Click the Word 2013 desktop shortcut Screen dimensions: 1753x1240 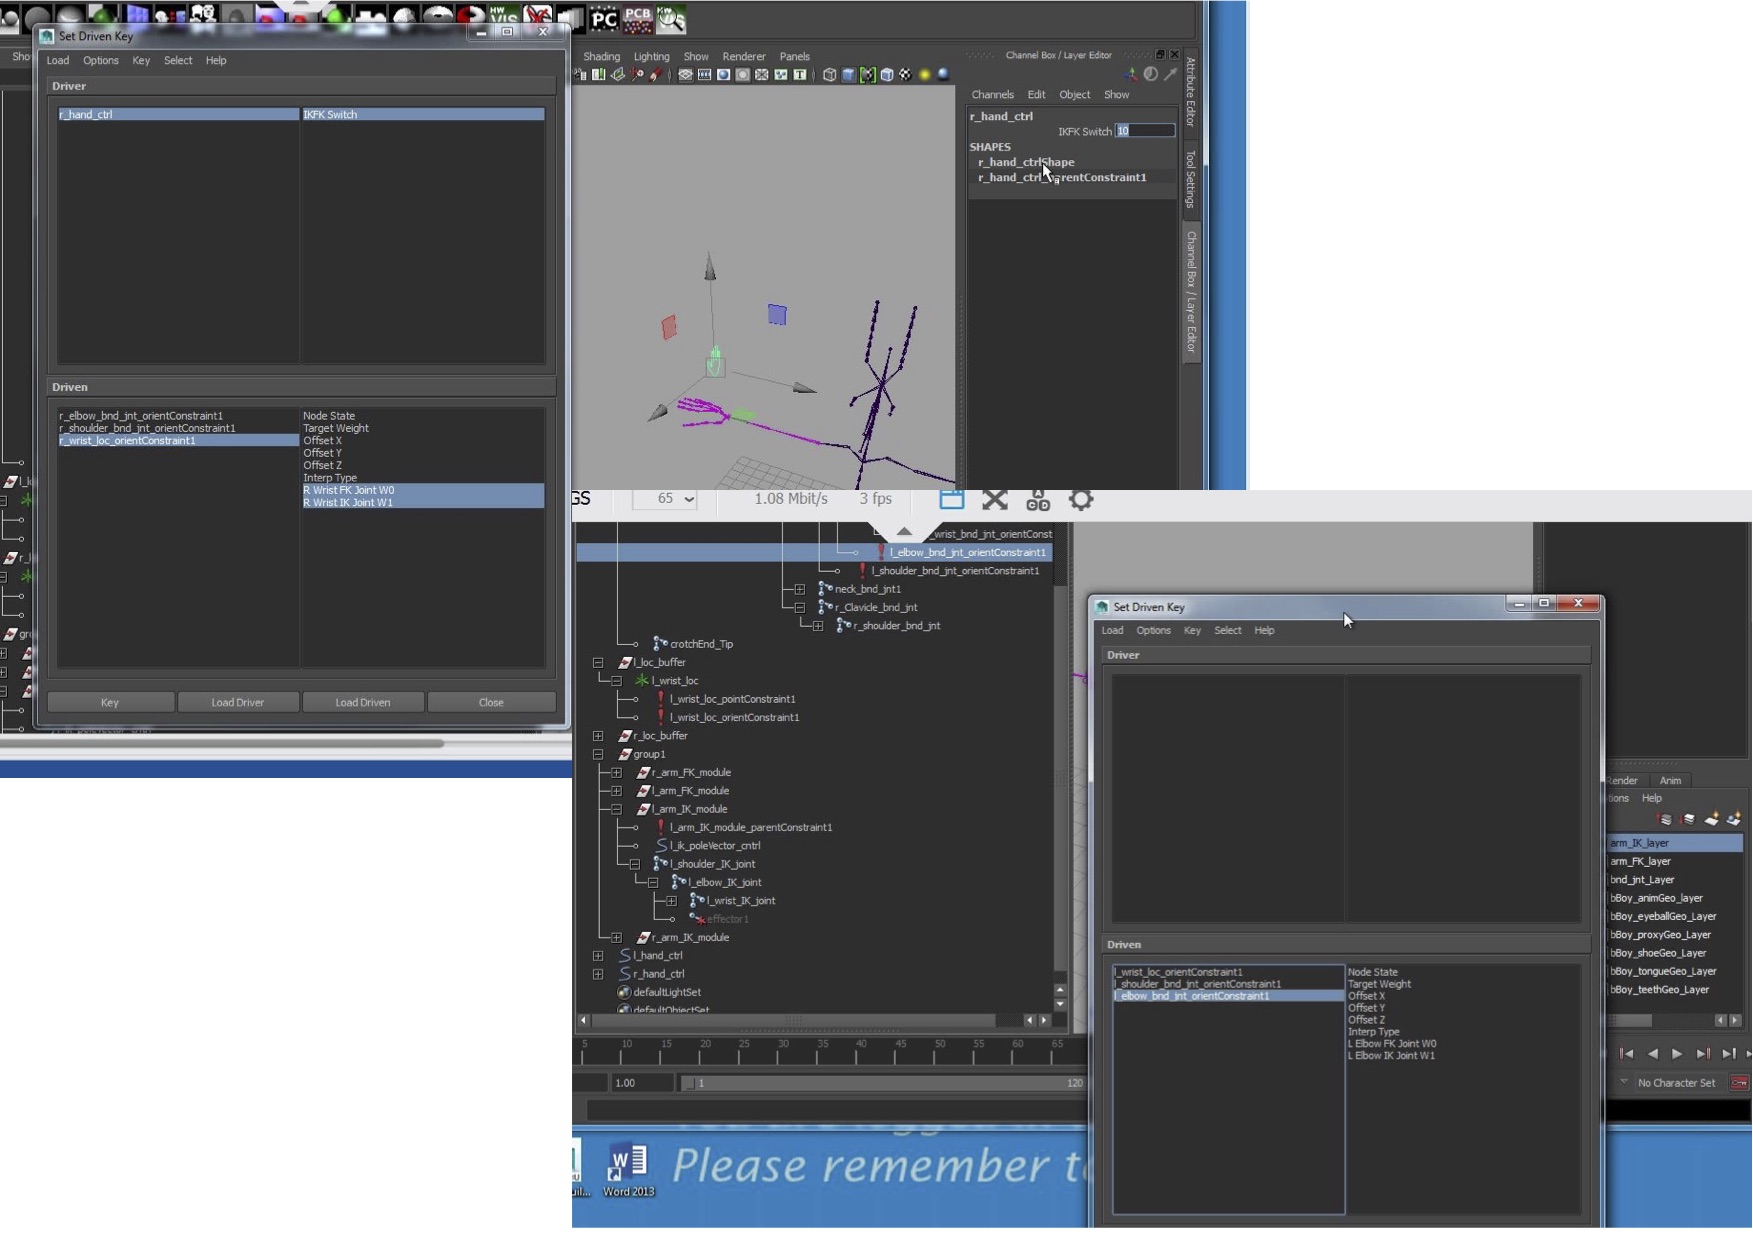[628, 1169]
